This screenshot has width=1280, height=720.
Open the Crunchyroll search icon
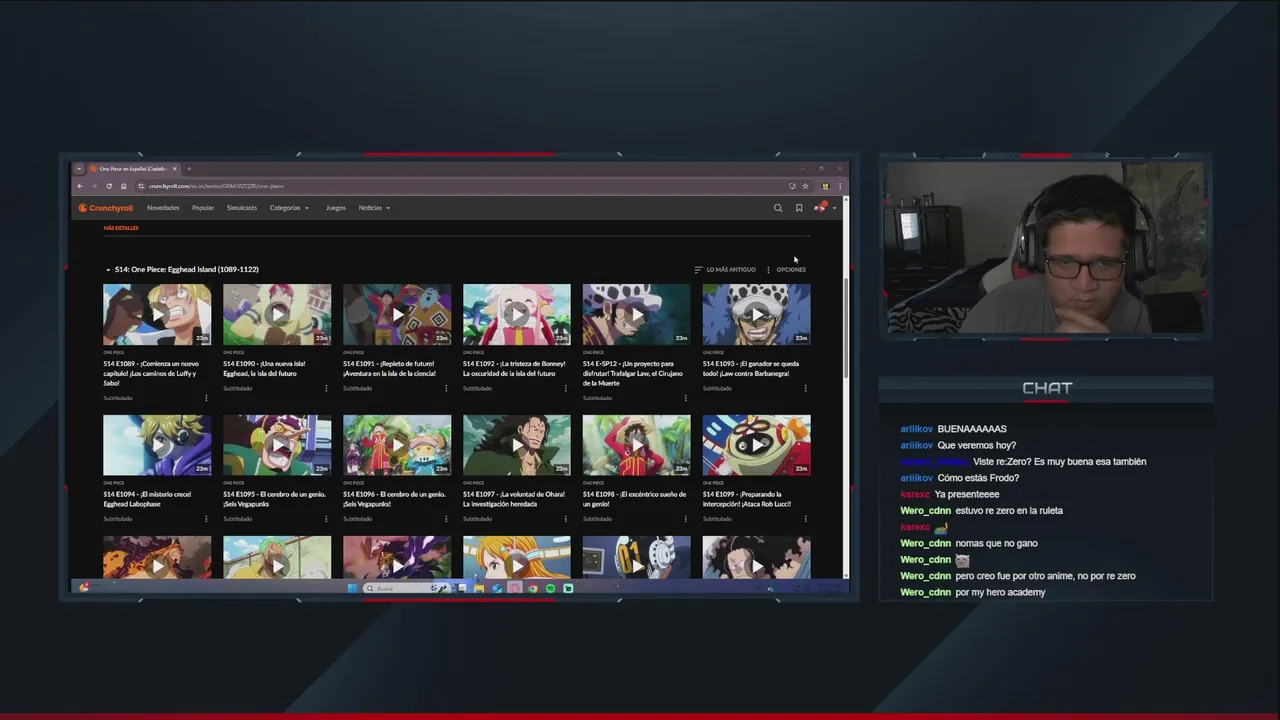tap(778, 208)
